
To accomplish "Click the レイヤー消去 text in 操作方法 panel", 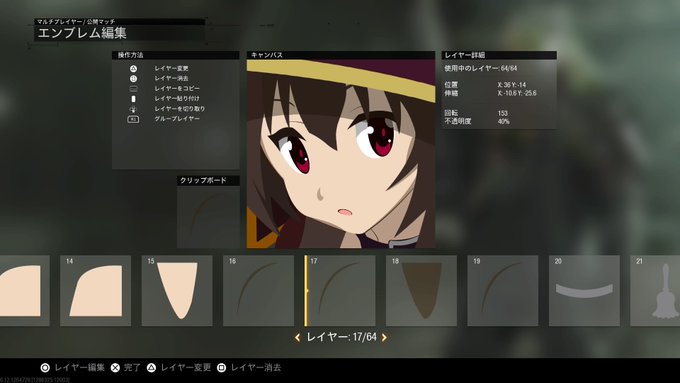I will click(171, 79).
